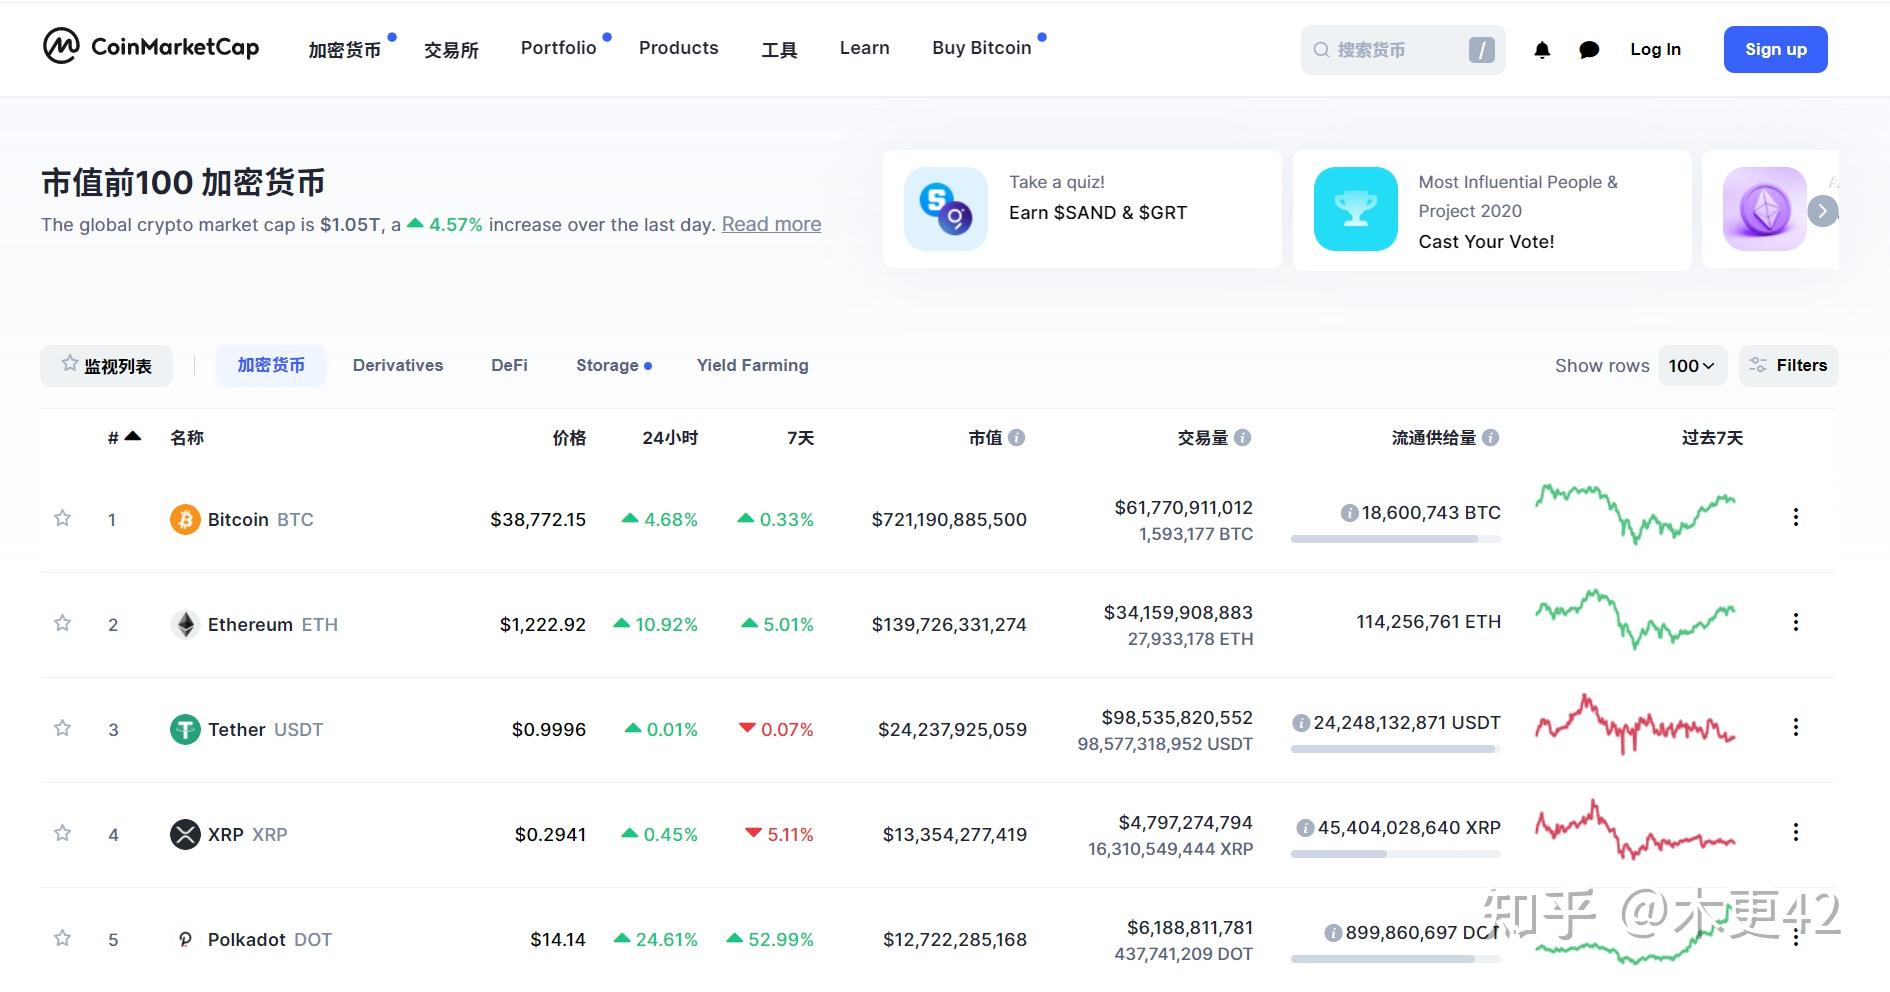Image resolution: width=1890 pixels, height=992 pixels.
Task: Switch to the Storage tab
Action: tap(607, 366)
